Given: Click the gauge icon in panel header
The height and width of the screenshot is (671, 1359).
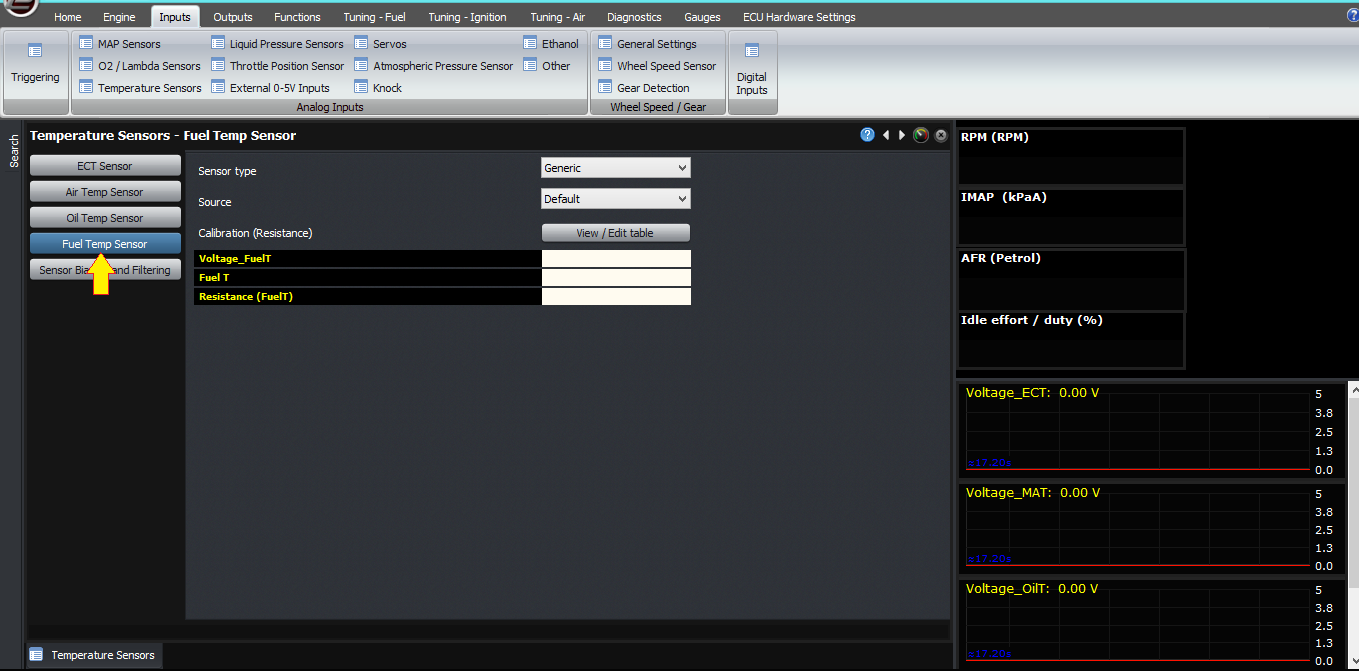Looking at the screenshot, I should tap(921, 135).
